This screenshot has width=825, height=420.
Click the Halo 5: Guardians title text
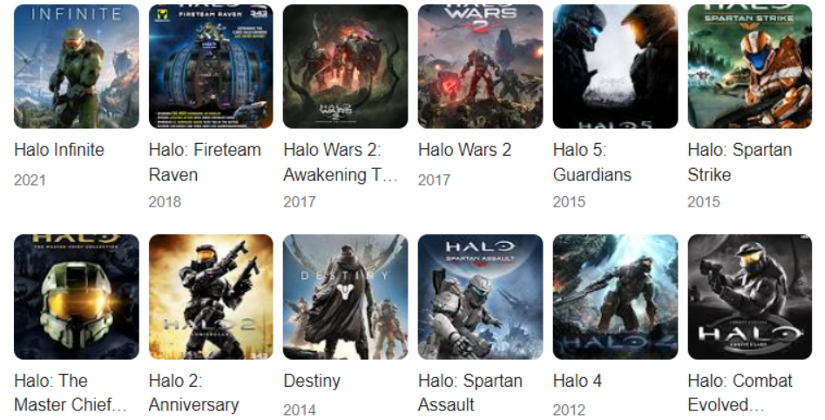[x=592, y=162]
